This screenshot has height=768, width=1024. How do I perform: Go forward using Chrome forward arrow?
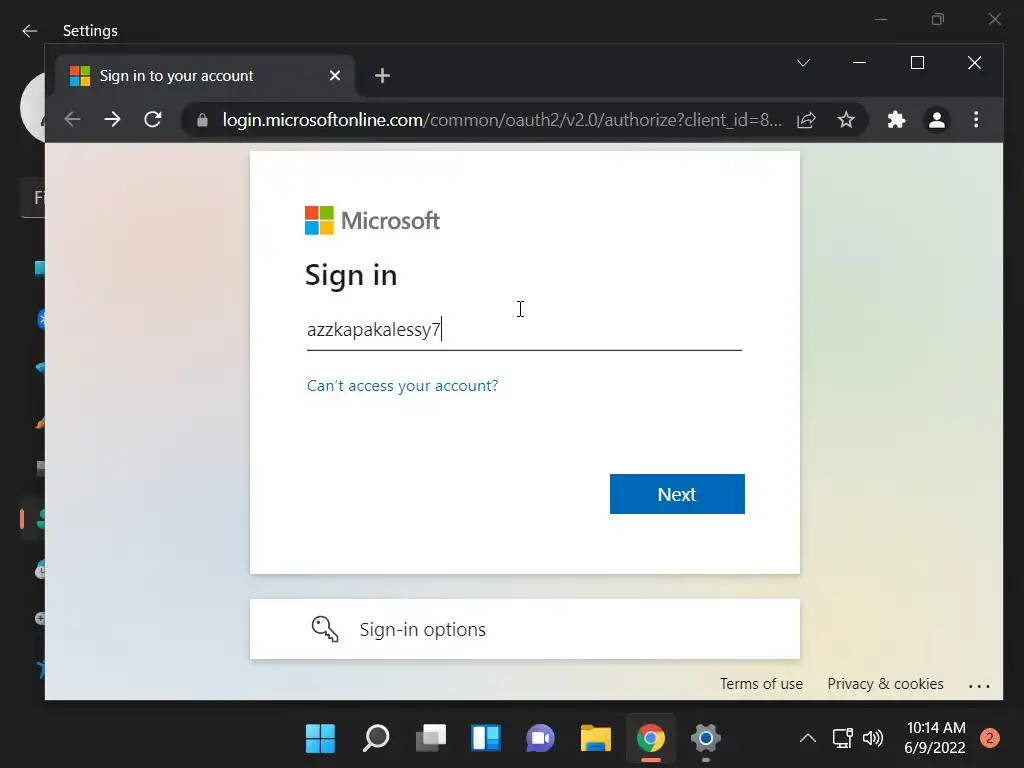[112, 120]
